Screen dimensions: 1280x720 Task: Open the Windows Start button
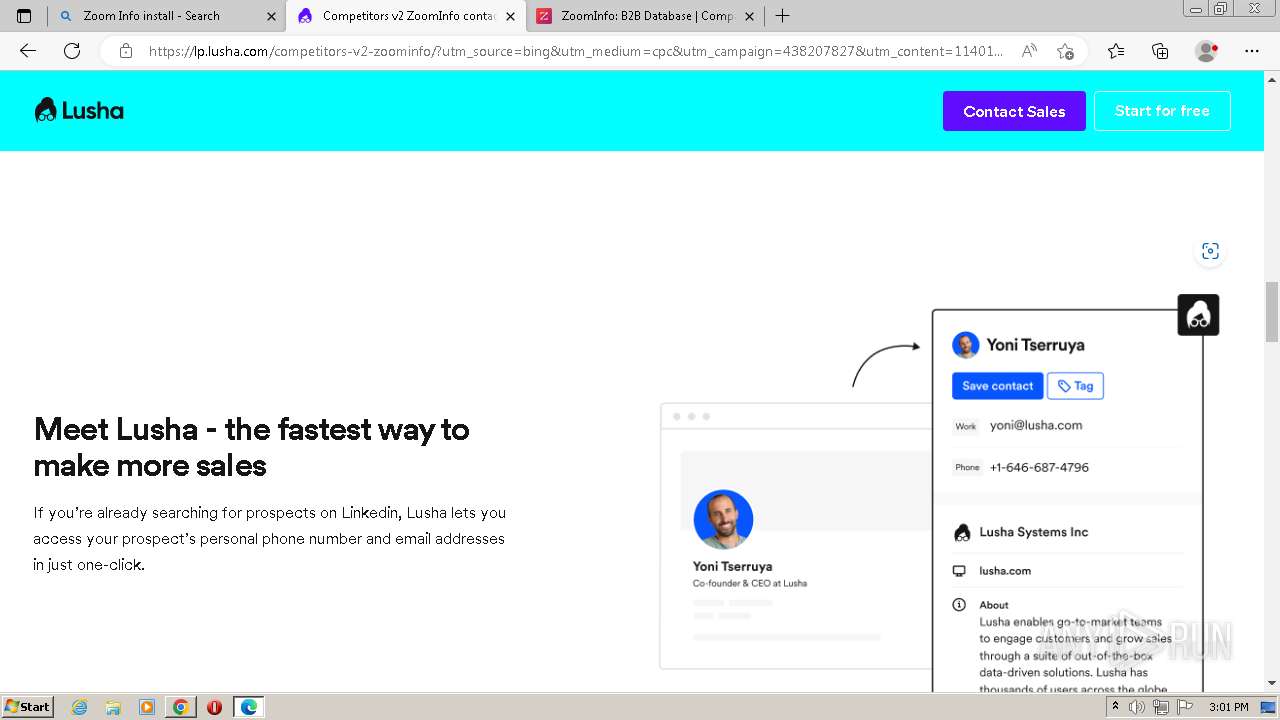point(28,707)
